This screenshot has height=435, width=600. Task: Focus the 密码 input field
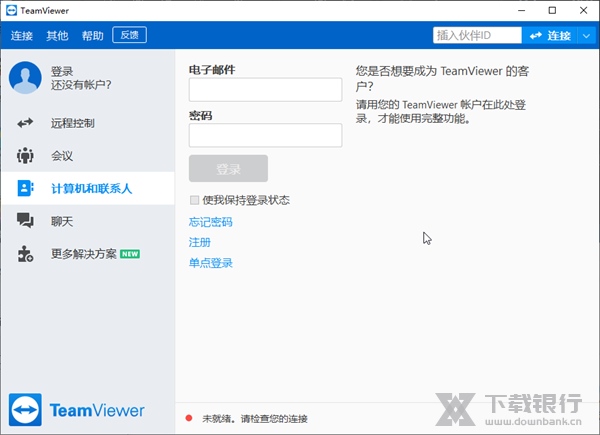[x=266, y=135]
